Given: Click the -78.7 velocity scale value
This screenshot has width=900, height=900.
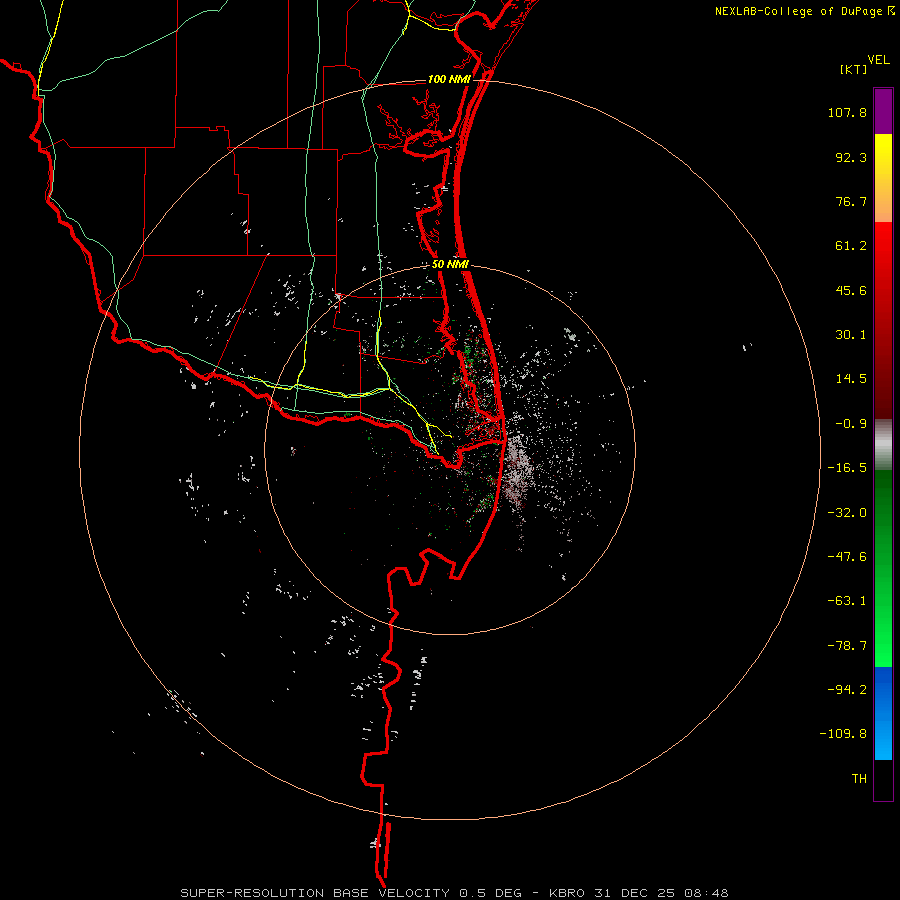Looking at the screenshot, I should 847,646.
